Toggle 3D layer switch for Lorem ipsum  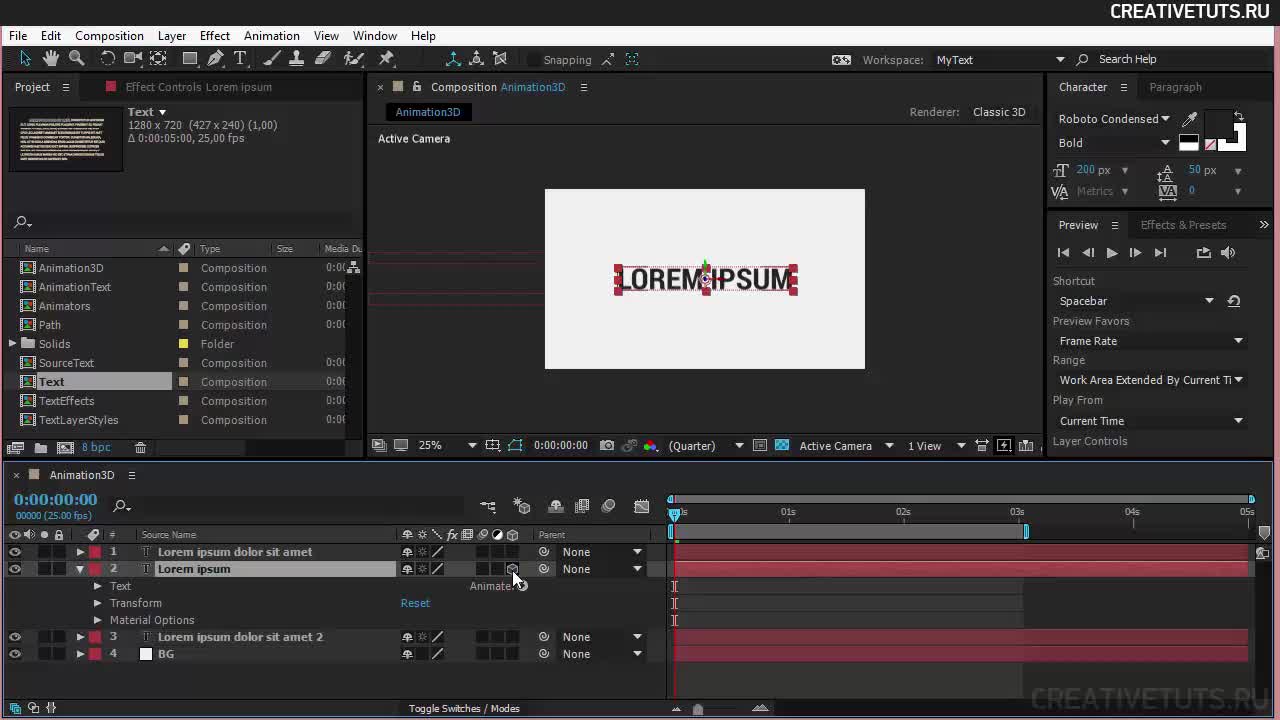[x=512, y=569]
